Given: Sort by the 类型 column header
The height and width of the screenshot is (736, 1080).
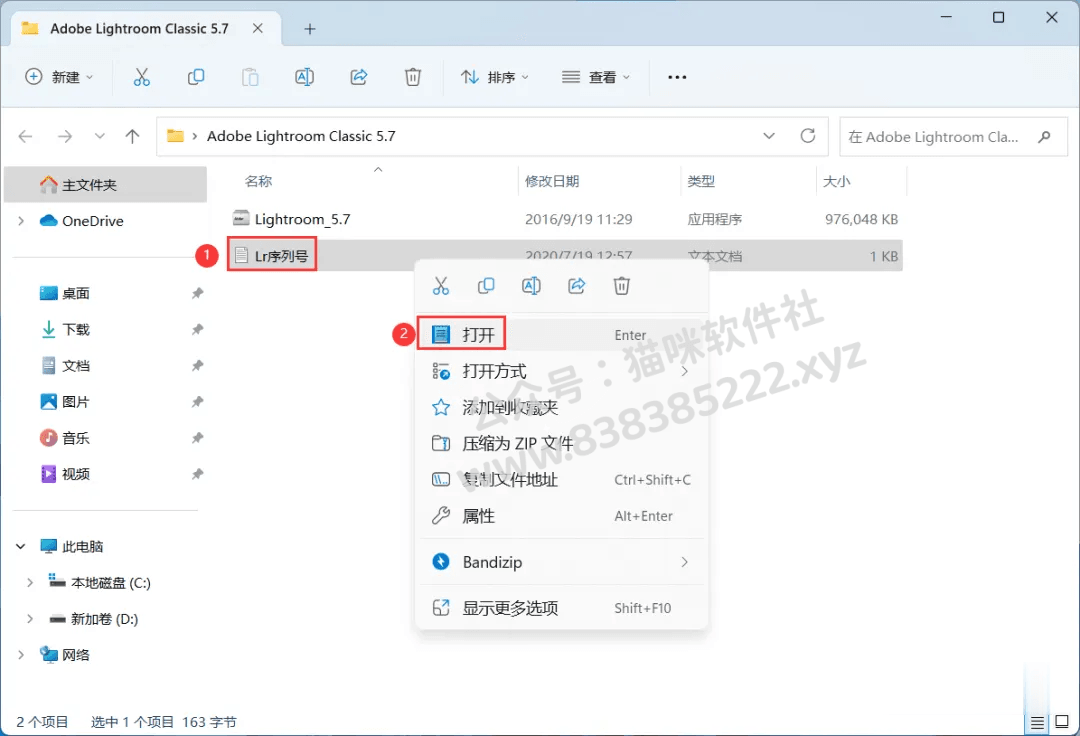Looking at the screenshot, I should (x=700, y=181).
